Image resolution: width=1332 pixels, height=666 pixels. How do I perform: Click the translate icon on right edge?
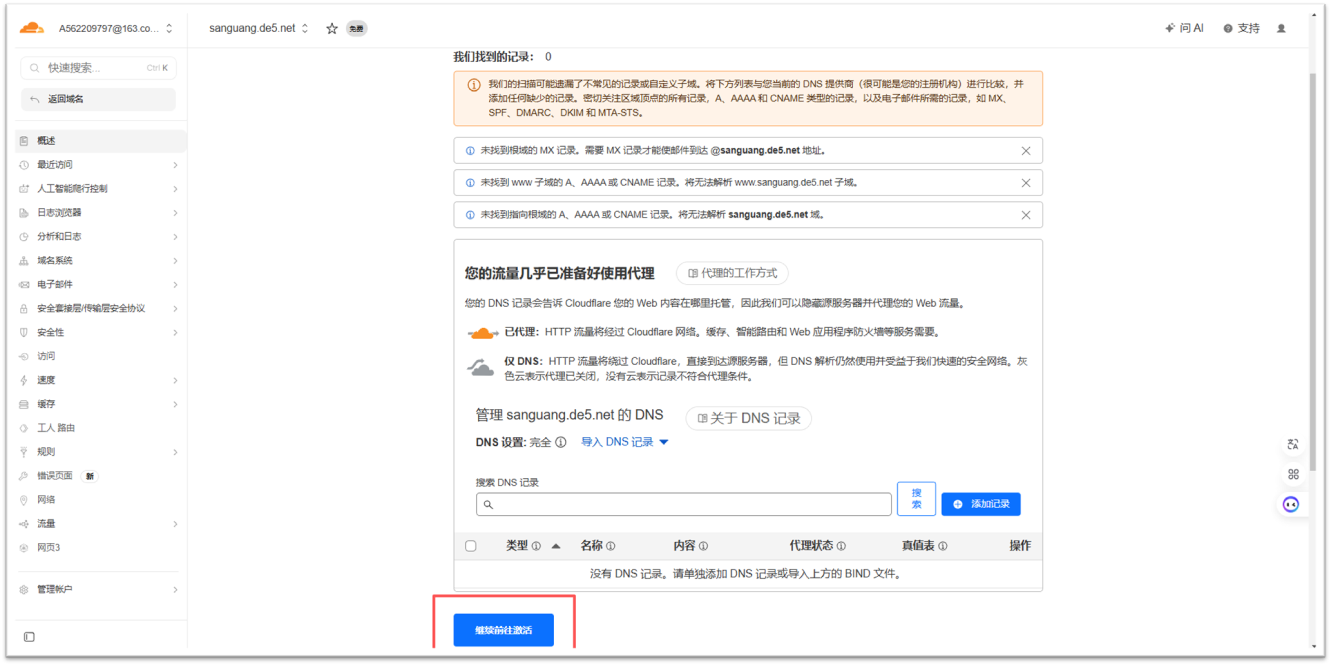[1292, 444]
